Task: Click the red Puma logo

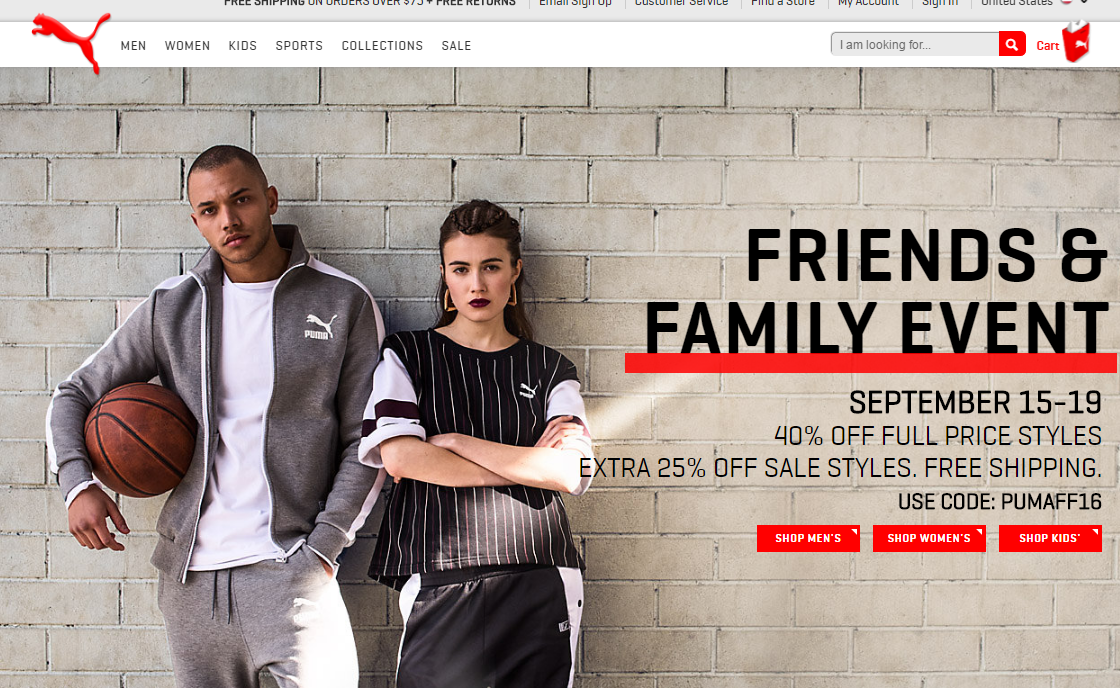Action: click(x=71, y=42)
